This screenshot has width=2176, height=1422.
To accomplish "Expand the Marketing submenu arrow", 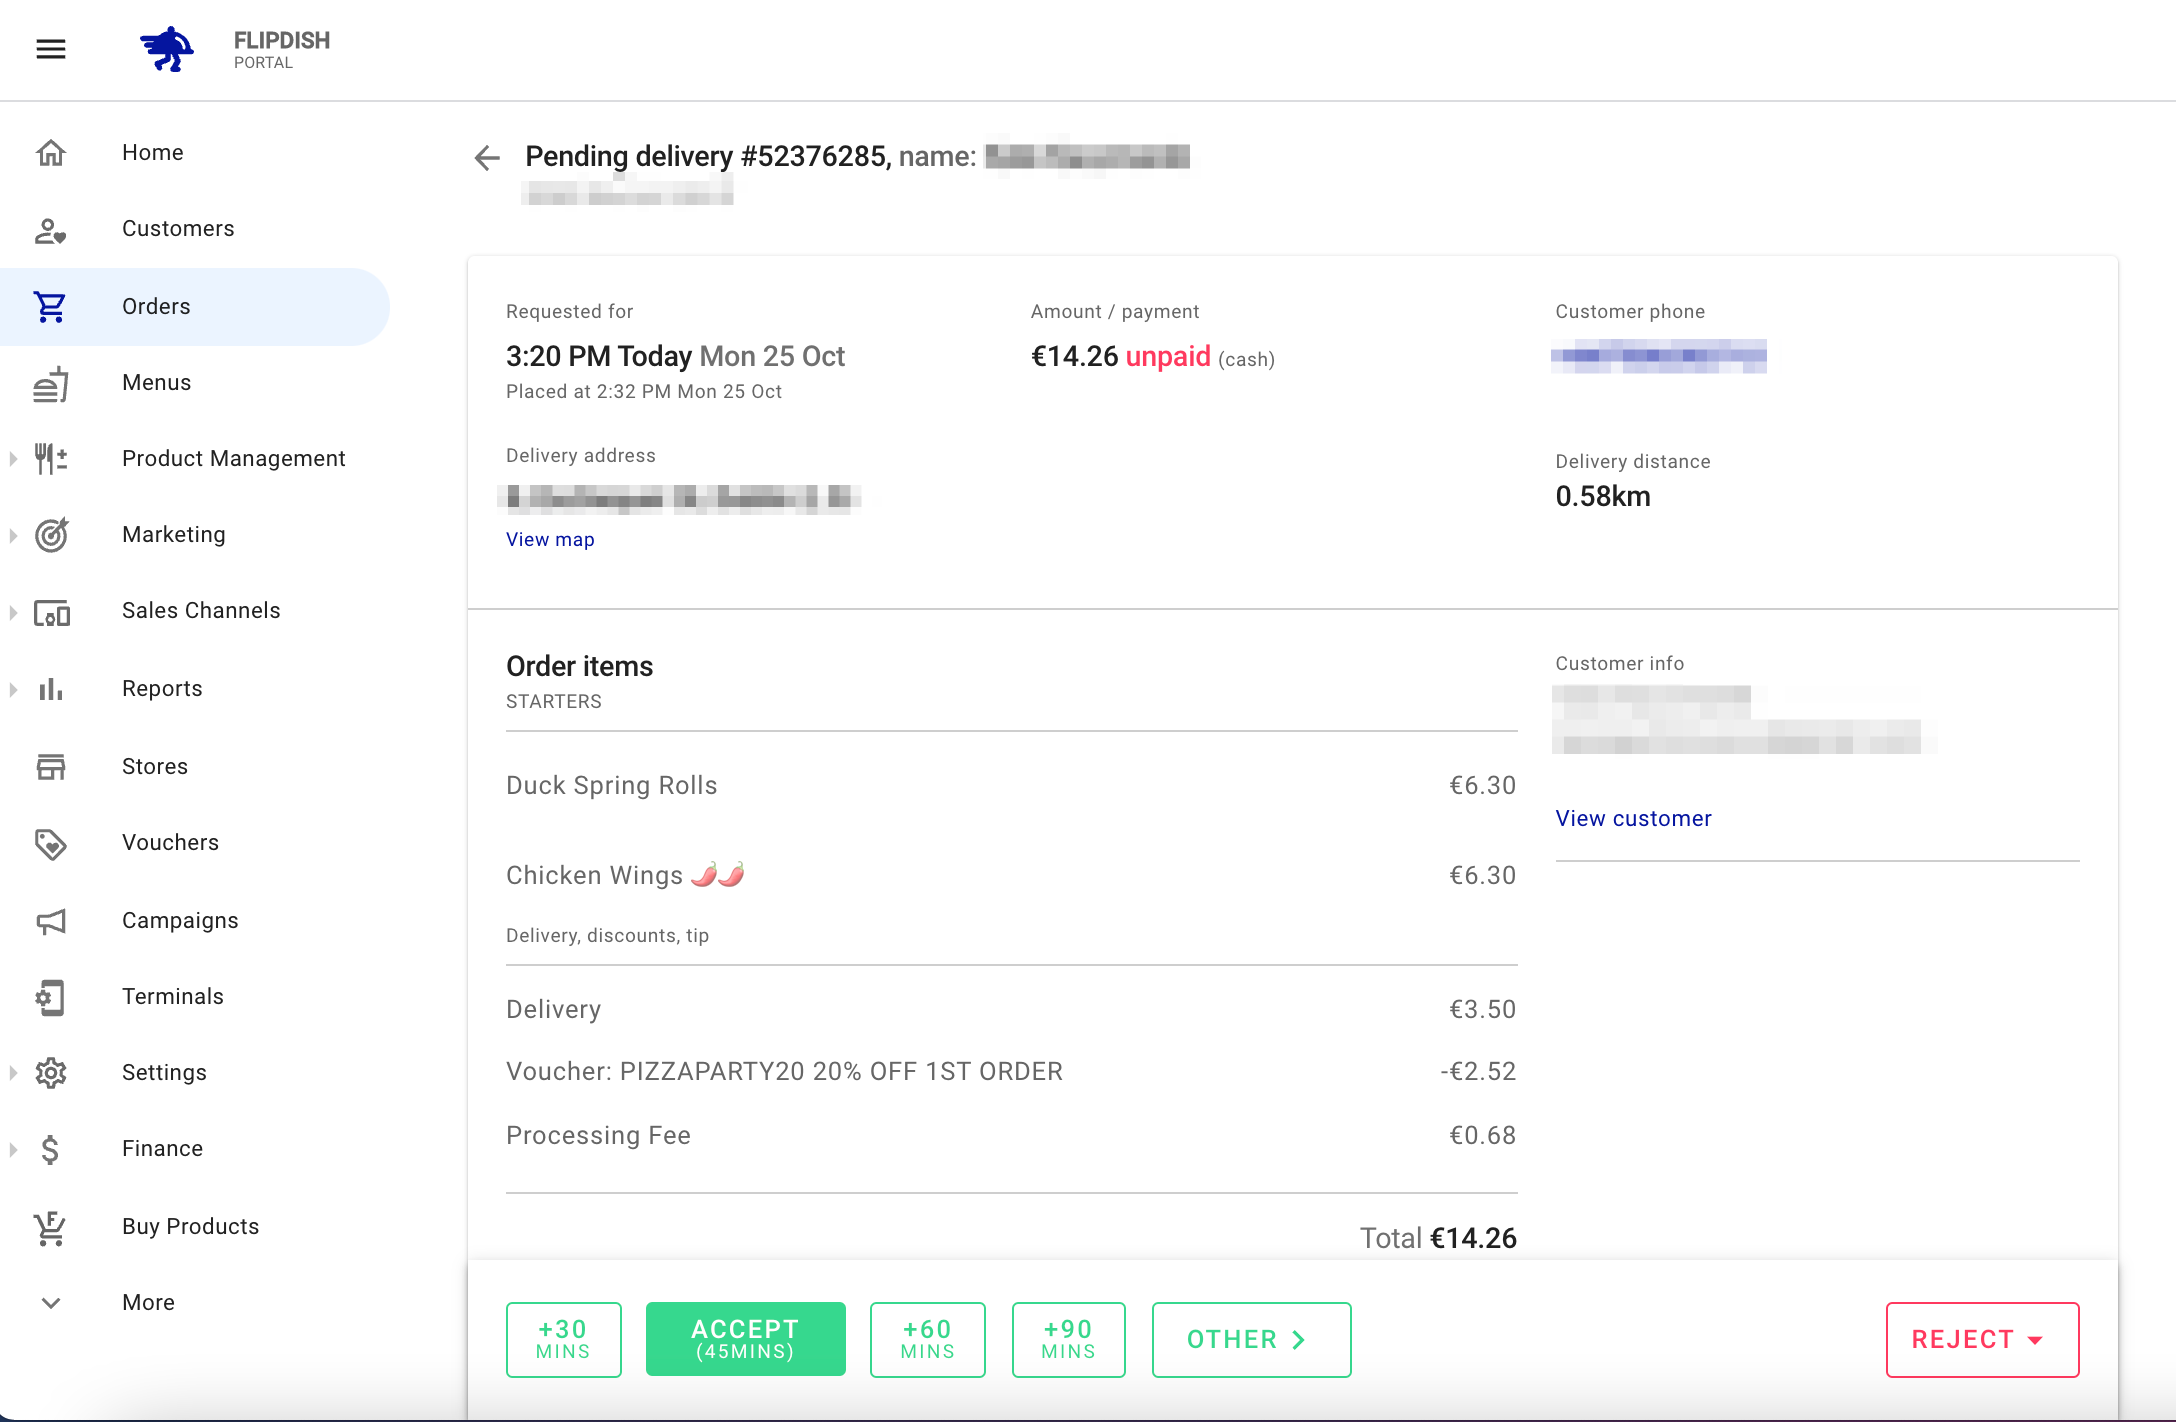I will (x=13, y=535).
